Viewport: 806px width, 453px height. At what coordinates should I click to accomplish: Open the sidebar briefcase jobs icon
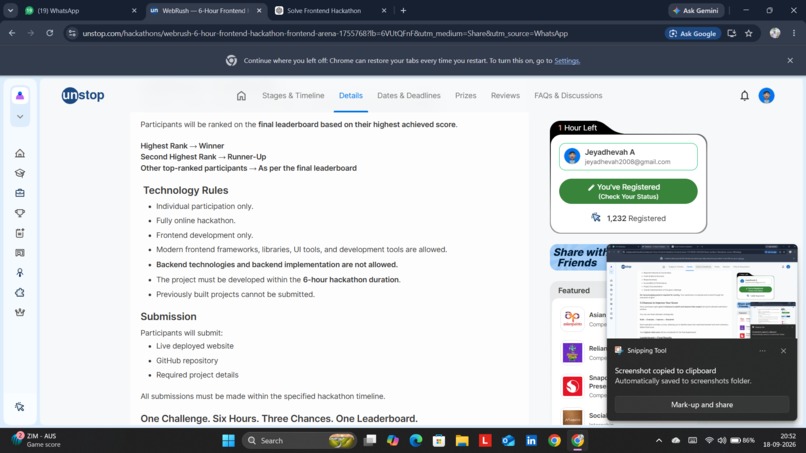[20, 193]
